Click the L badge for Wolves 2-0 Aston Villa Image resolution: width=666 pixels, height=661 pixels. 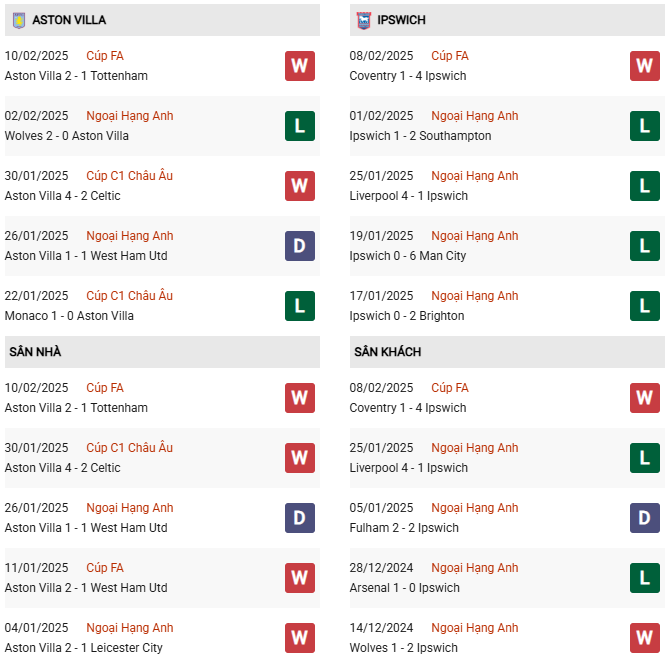[299, 126]
